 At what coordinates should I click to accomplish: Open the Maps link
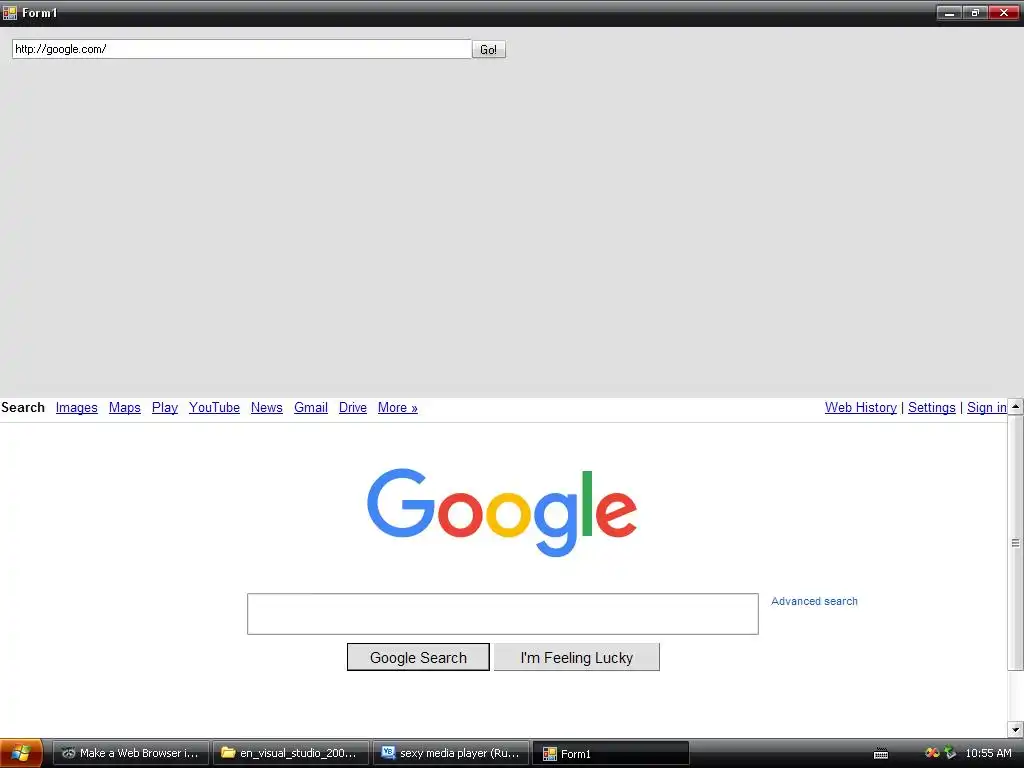pos(125,408)
